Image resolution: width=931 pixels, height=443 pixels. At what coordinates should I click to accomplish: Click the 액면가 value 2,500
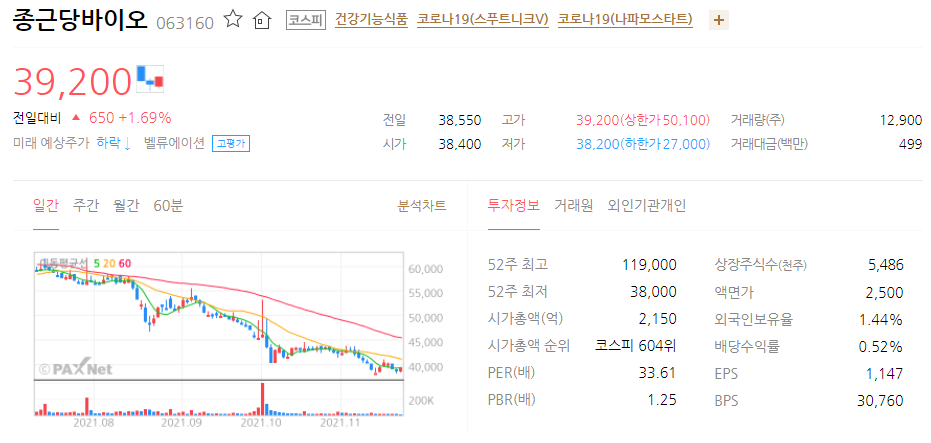coord(885,292)
